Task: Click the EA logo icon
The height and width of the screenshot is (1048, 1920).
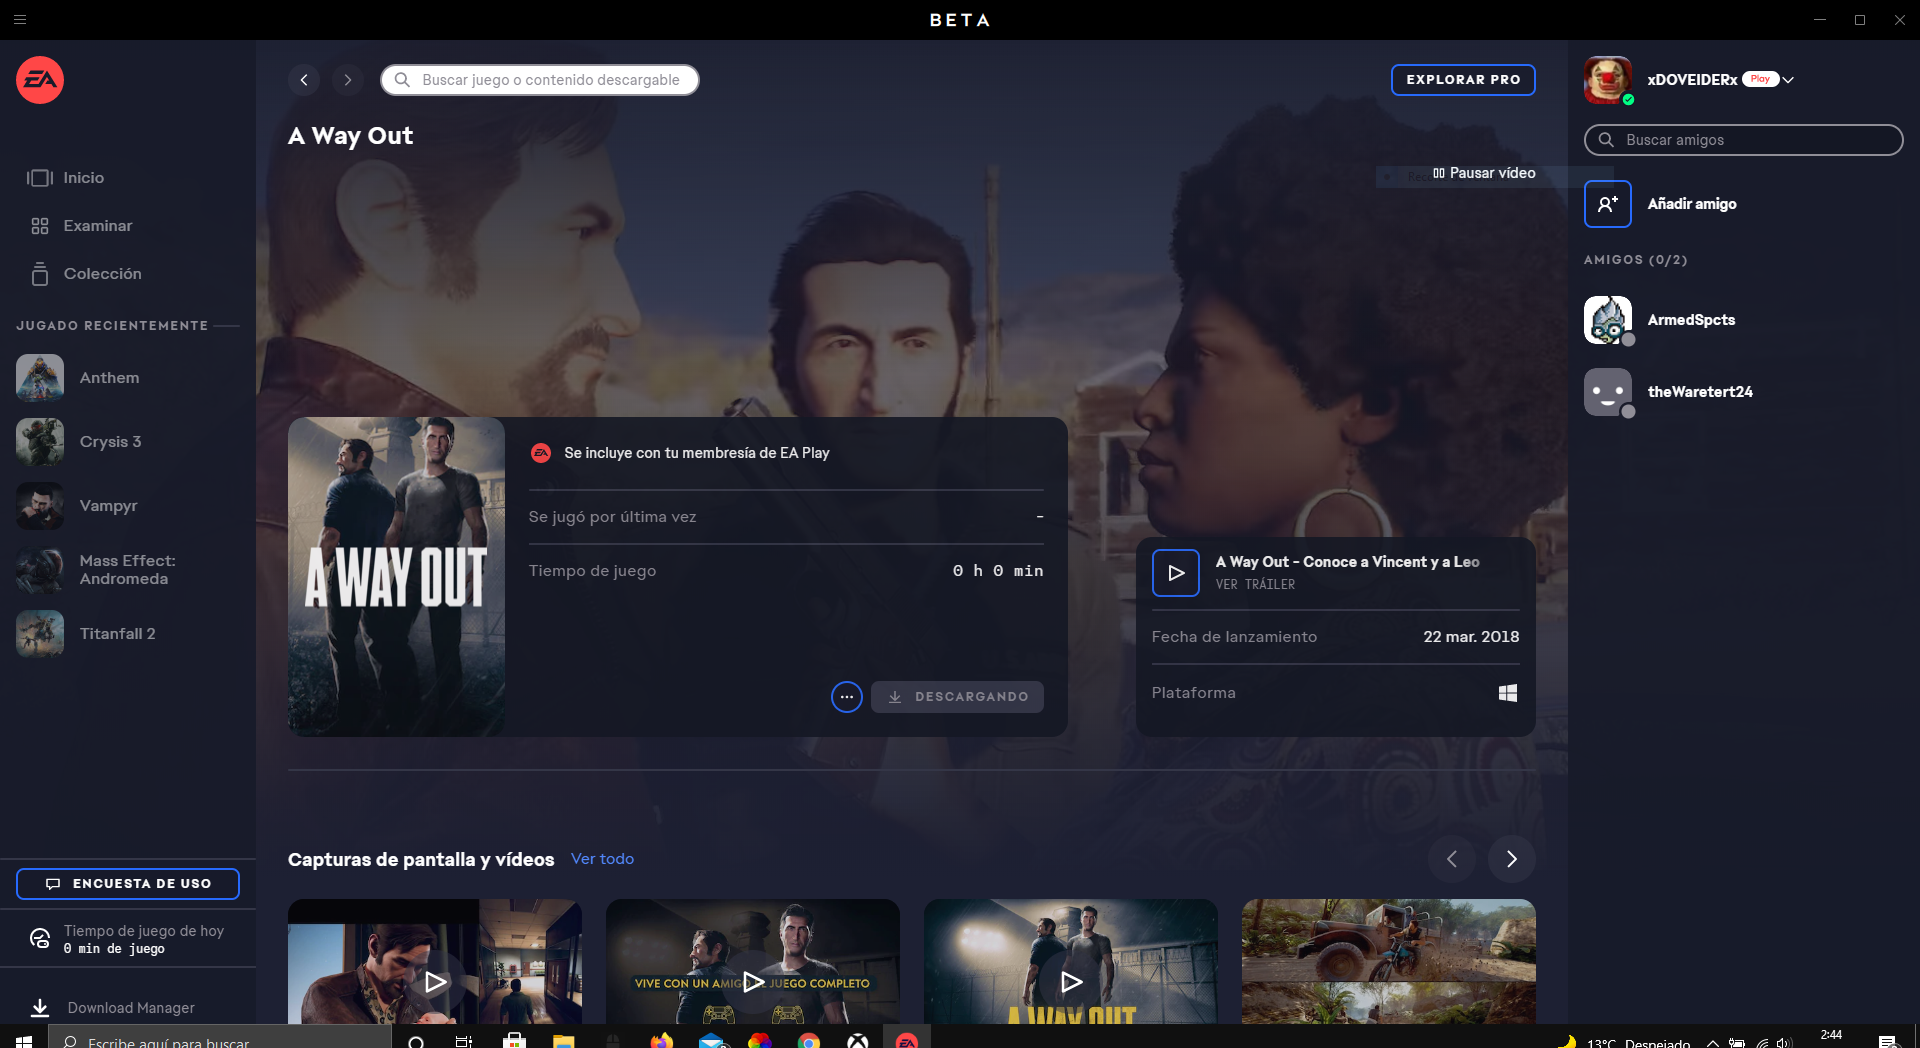Action: pos(40,80)
